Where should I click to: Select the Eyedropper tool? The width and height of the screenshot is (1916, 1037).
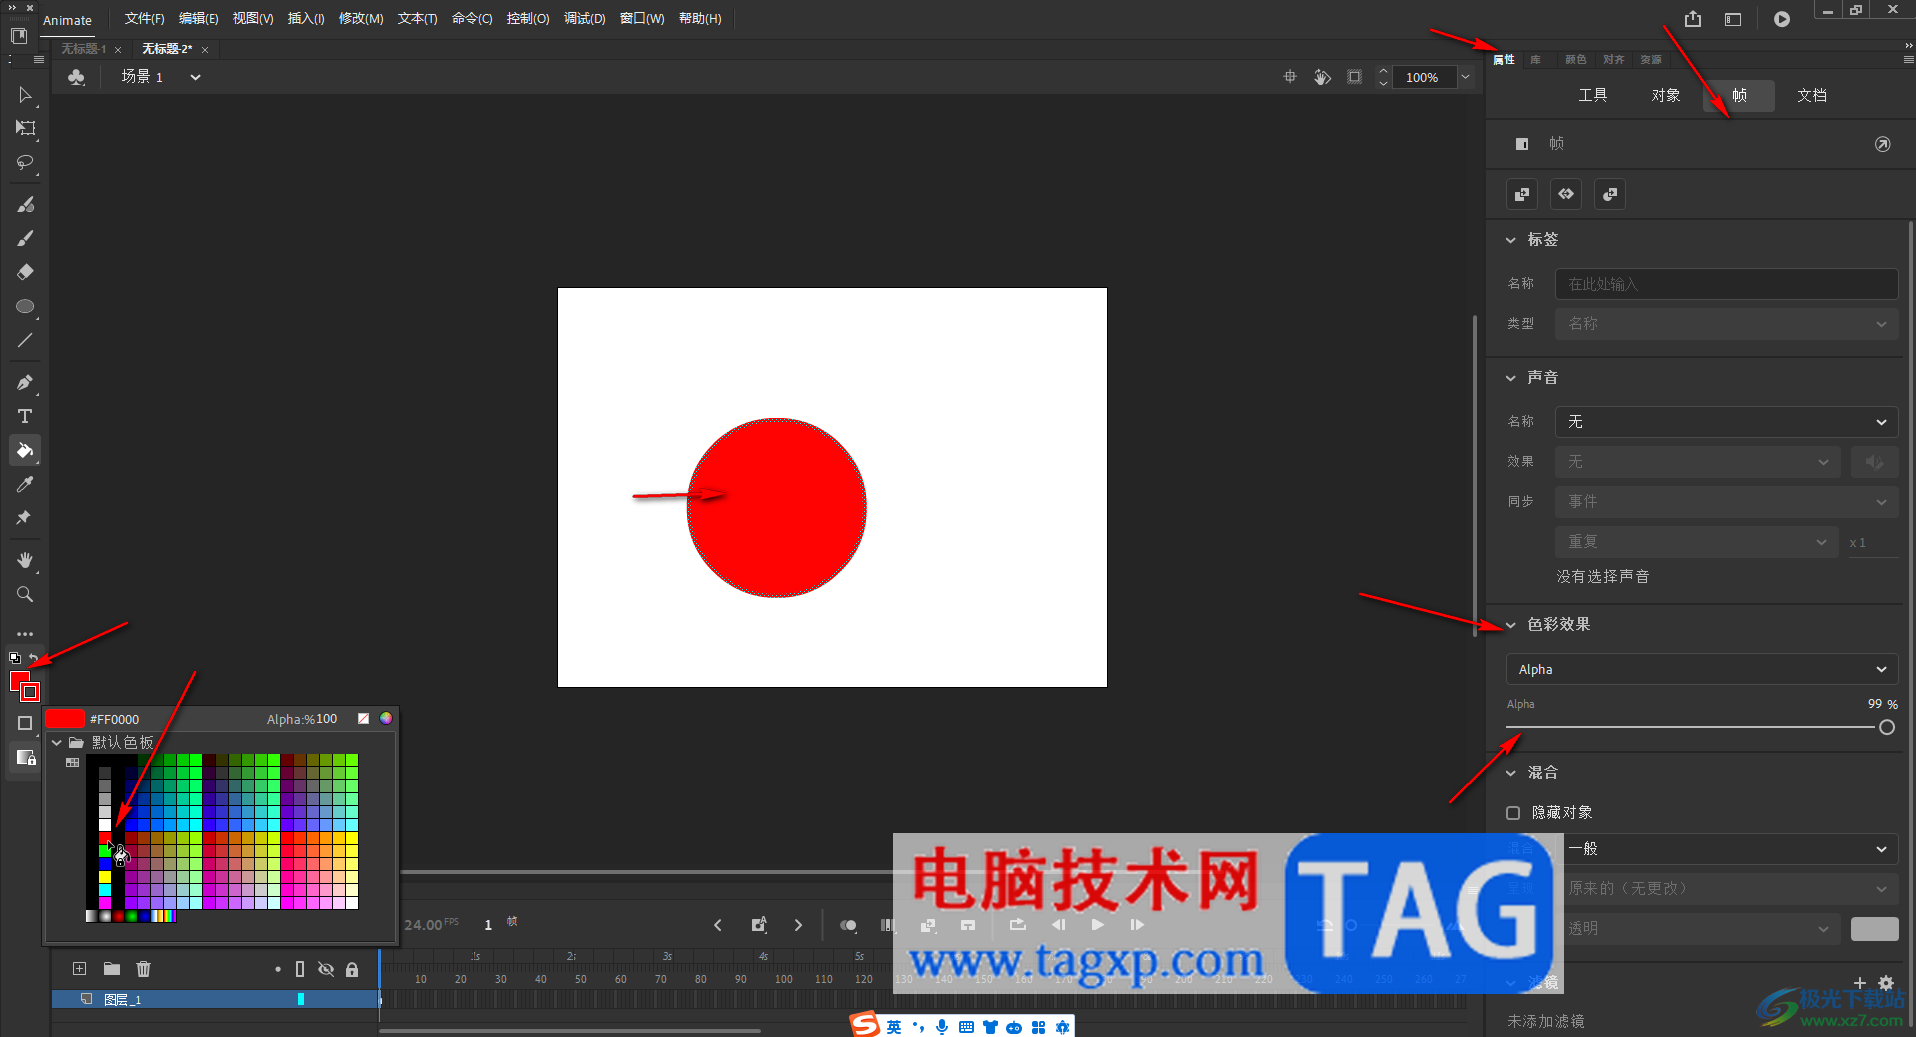pyautogui.click(x=25, y=484)
